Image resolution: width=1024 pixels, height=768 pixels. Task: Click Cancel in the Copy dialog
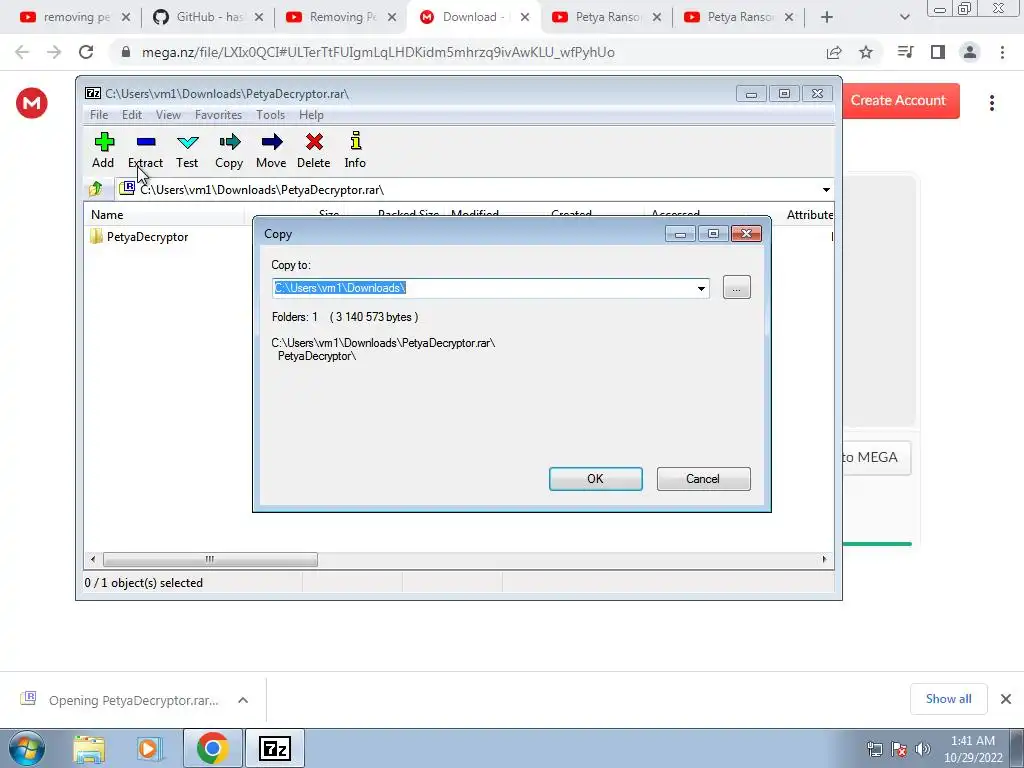[x=703, y=479]
